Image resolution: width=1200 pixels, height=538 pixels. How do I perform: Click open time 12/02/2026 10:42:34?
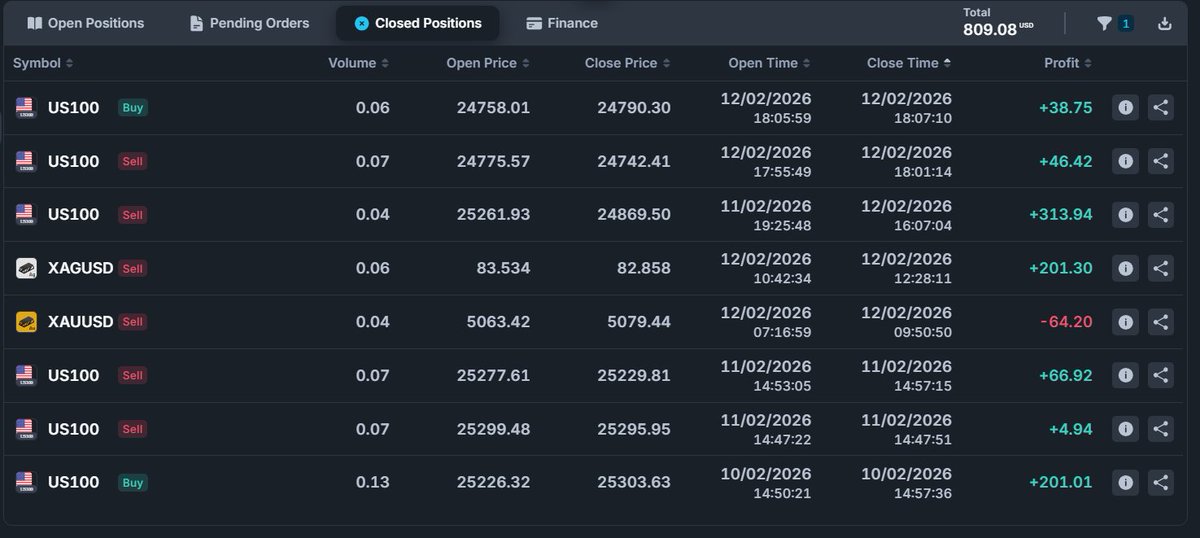point(766,268)
